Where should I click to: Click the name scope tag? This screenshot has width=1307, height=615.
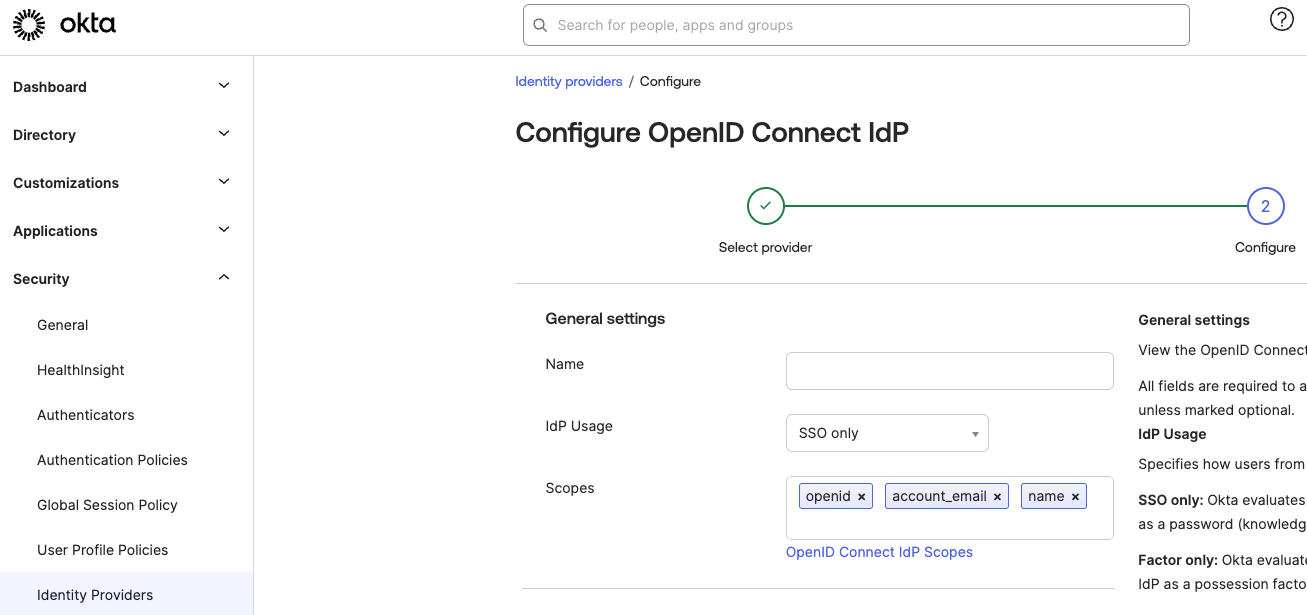(x=1053, y=496)
